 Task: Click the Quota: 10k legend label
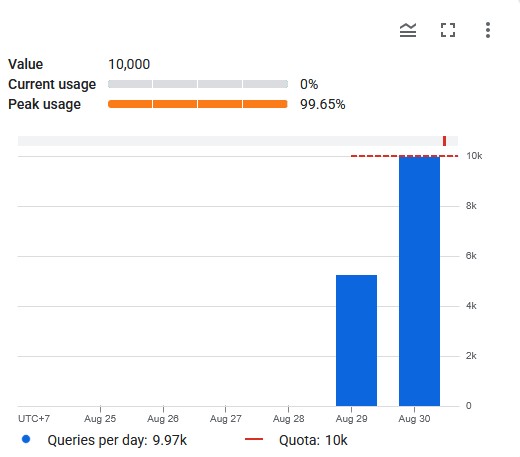click(313, 440)
